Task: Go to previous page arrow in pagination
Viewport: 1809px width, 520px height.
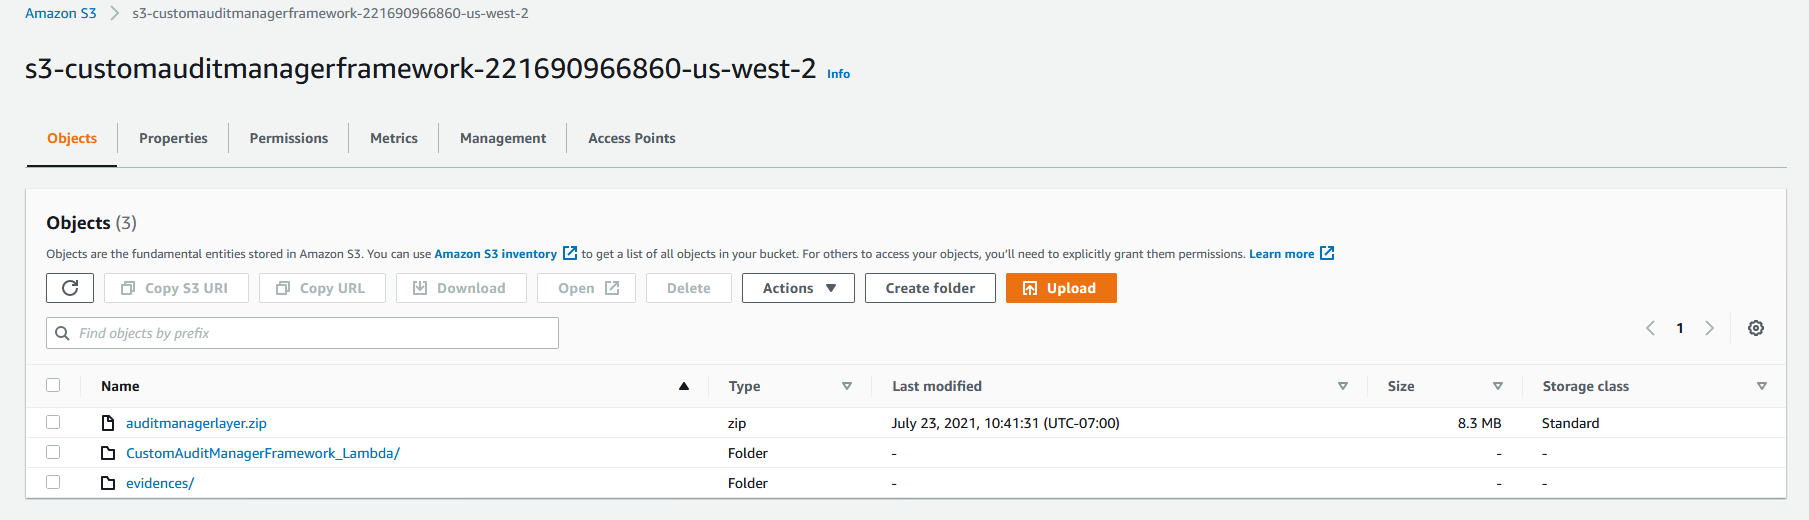Action: pyautogui.click(x=1651, y=328)
